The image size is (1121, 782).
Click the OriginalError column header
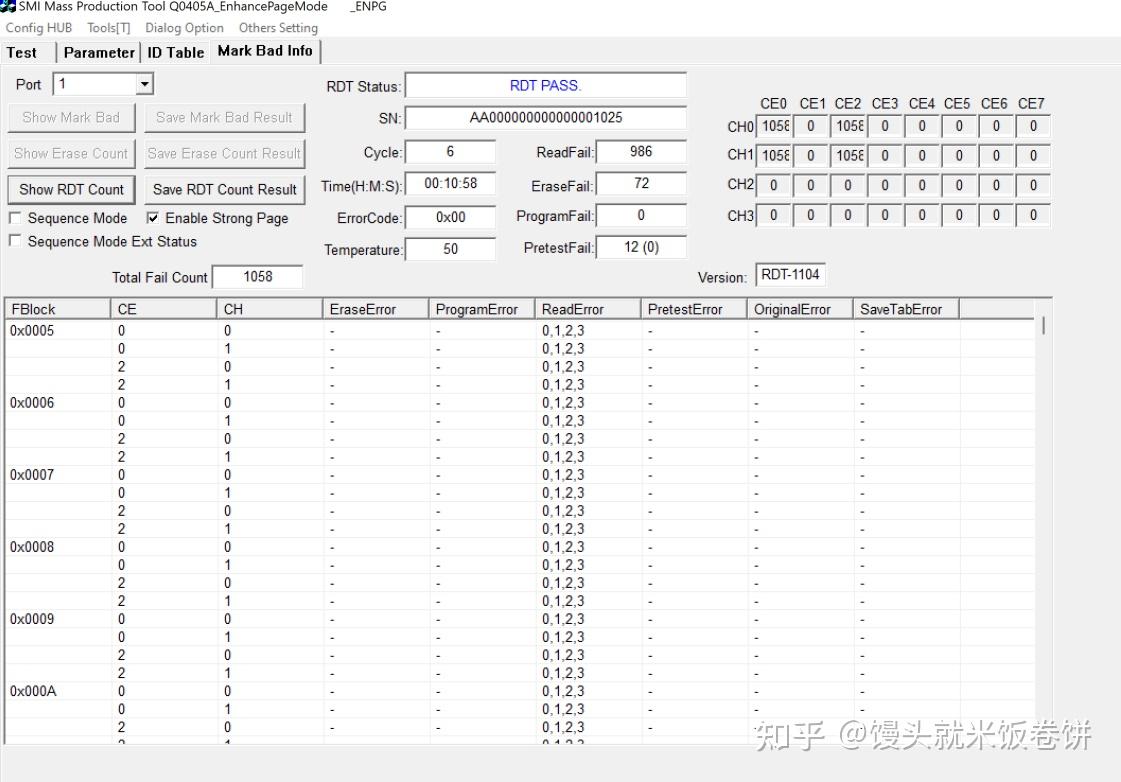tap(800, 310)
